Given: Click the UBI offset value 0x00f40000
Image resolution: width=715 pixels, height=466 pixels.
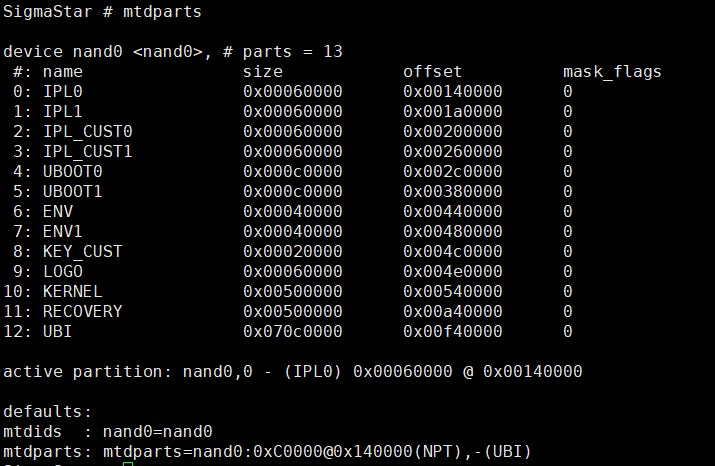Looking at the screenshot, I should [x=453, y=332].
